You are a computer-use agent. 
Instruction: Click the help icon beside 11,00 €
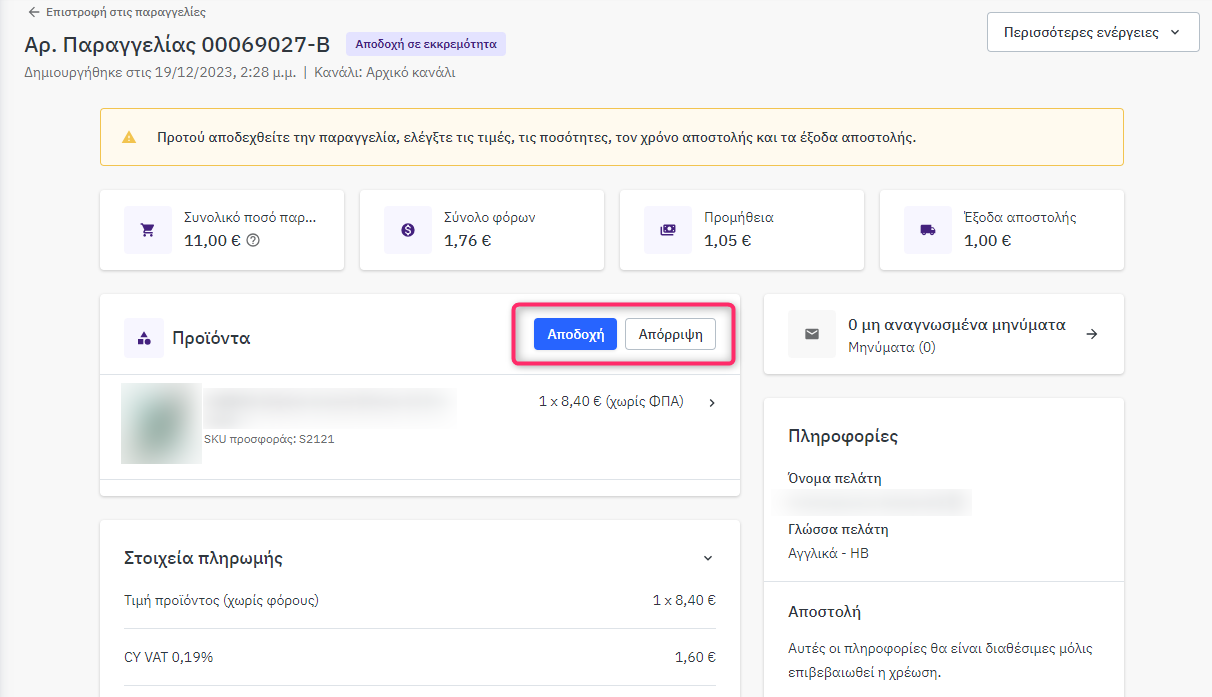252,240
